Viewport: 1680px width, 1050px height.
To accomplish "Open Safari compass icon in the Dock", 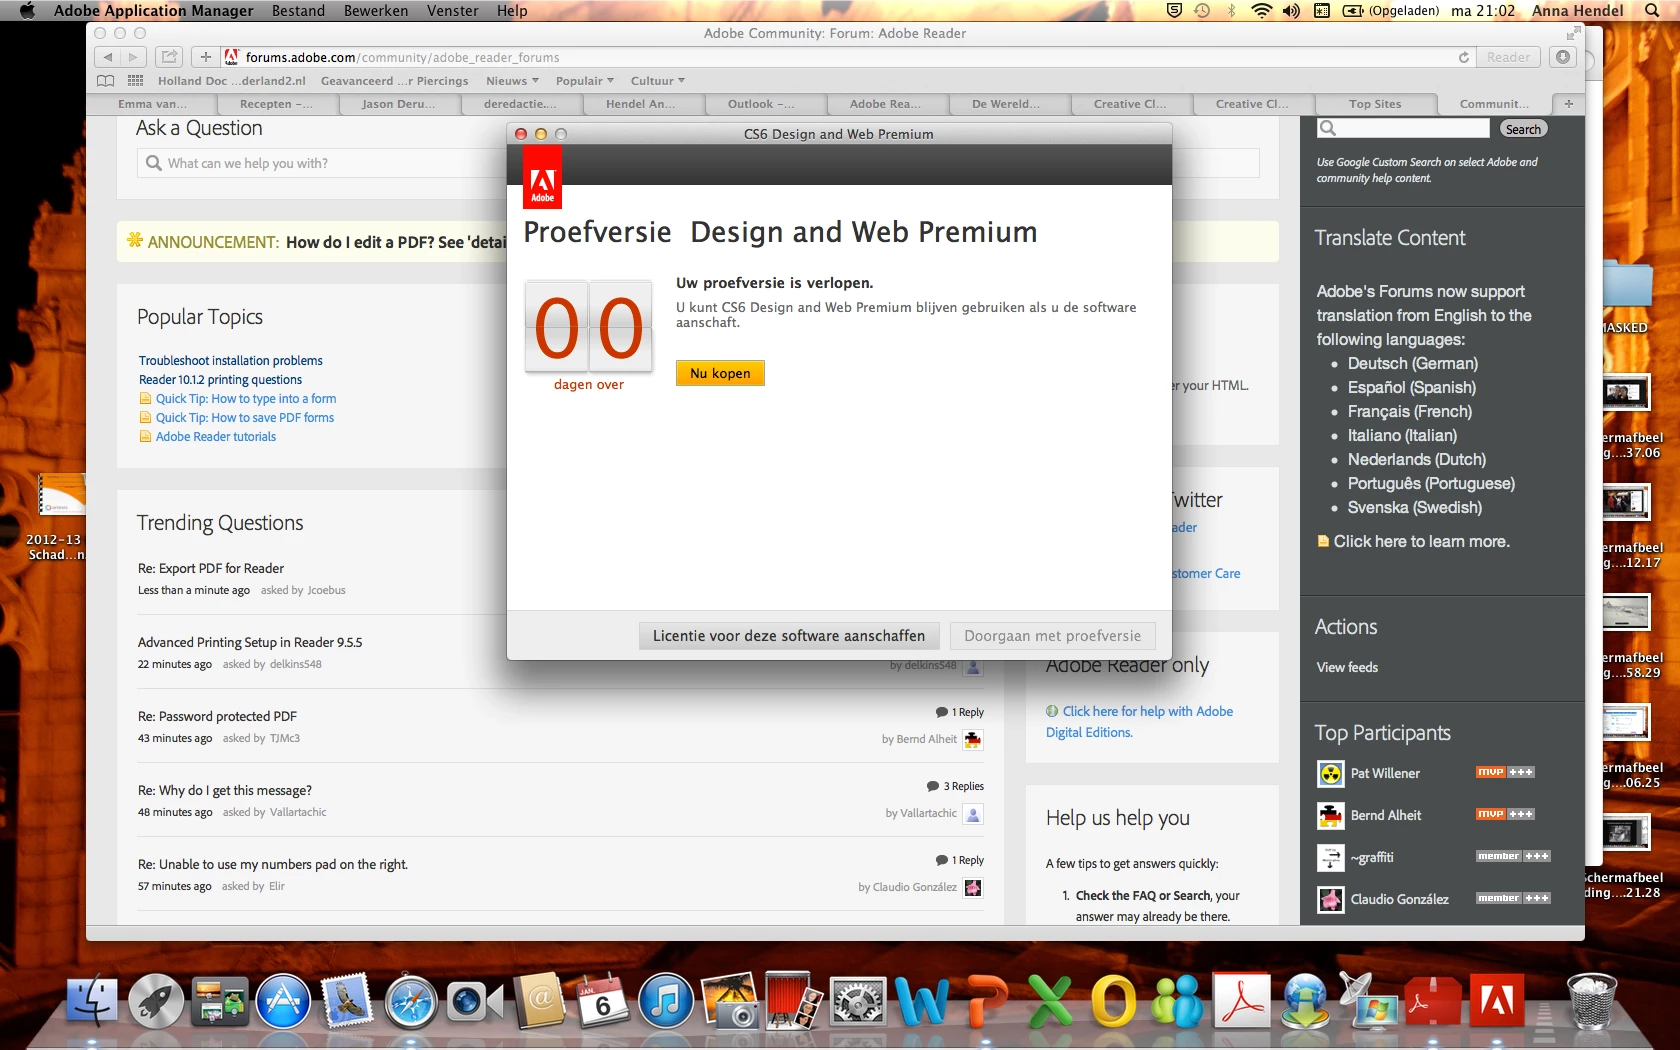I will (x=411, y=1001).
